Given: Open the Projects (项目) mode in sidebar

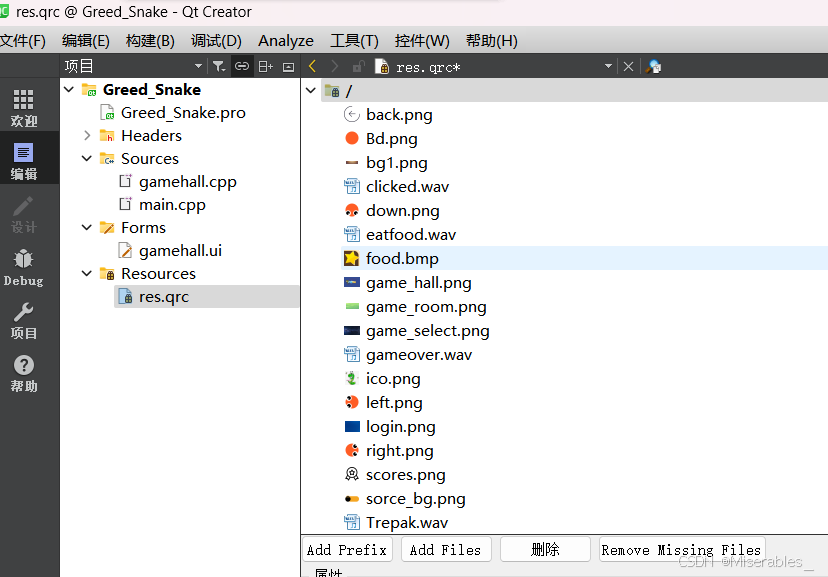Looking at the screenshot, I should (x=24, y=320).
